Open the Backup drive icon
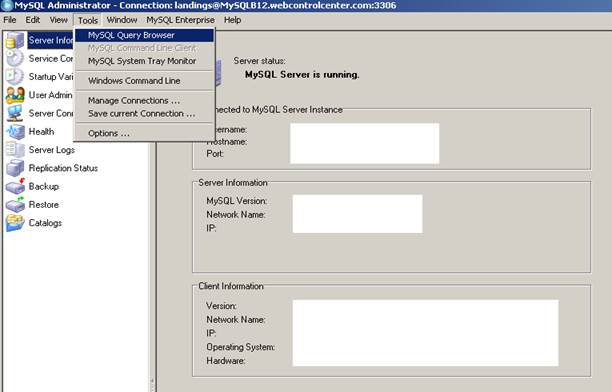The height and width of the screenshot is (392, 612). [x=15, y=186]
